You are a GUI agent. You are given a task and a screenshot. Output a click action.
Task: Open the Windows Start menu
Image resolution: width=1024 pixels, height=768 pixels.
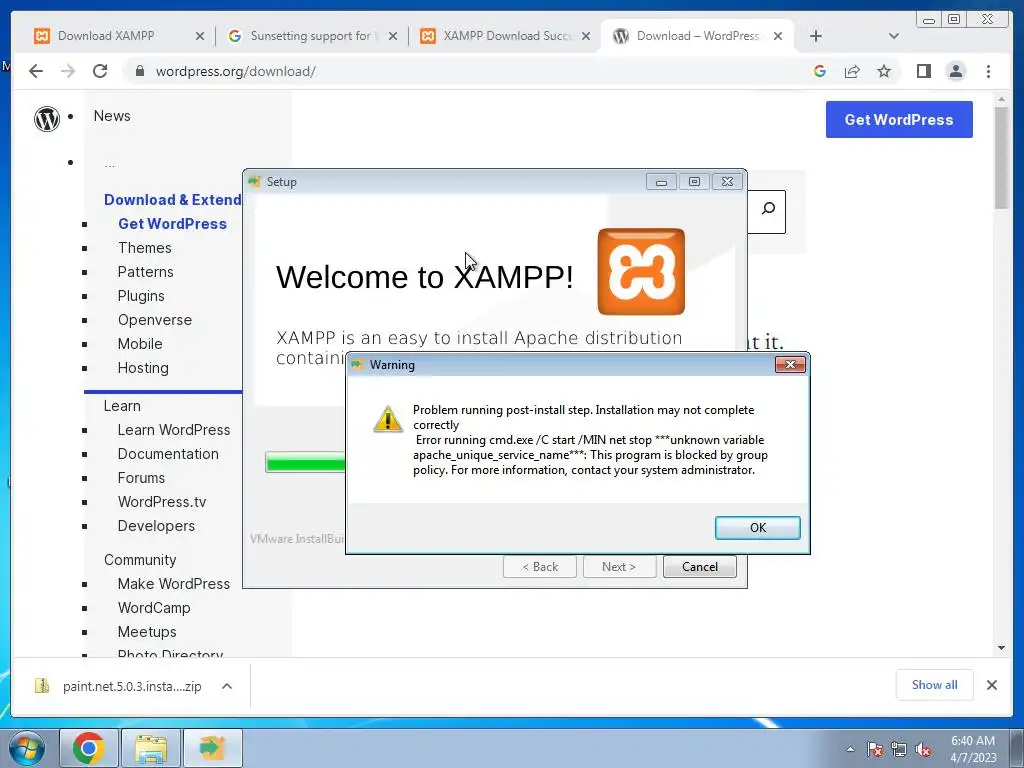pos(26,748)
